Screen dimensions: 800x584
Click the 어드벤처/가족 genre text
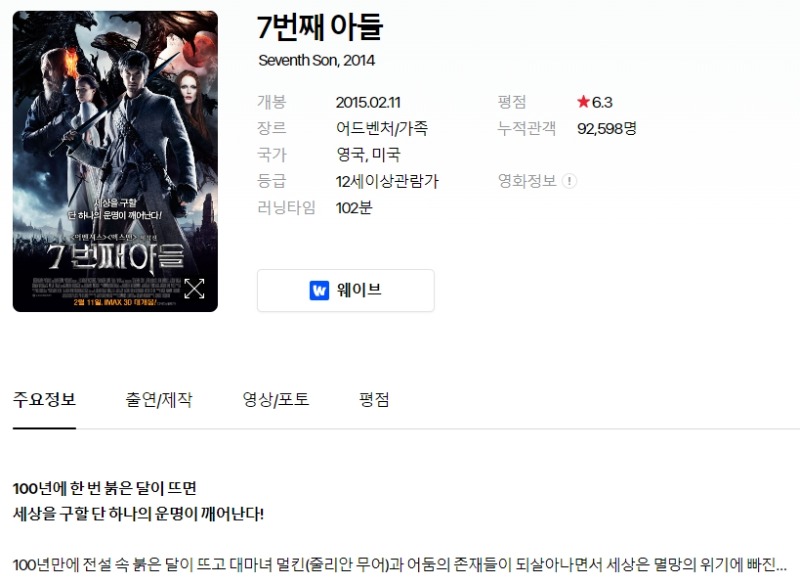tap(382, 128)
